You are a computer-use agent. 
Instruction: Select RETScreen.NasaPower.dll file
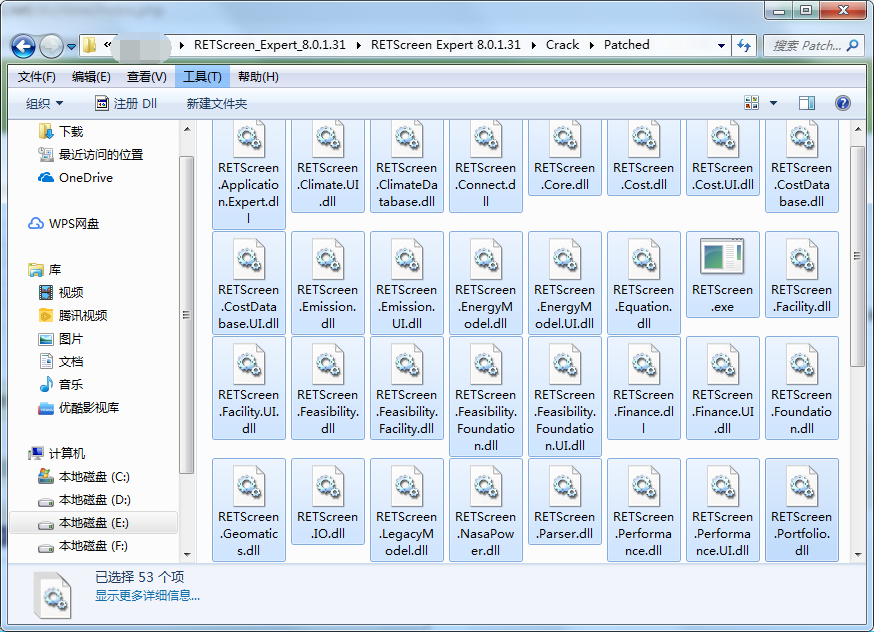(485, 509)
